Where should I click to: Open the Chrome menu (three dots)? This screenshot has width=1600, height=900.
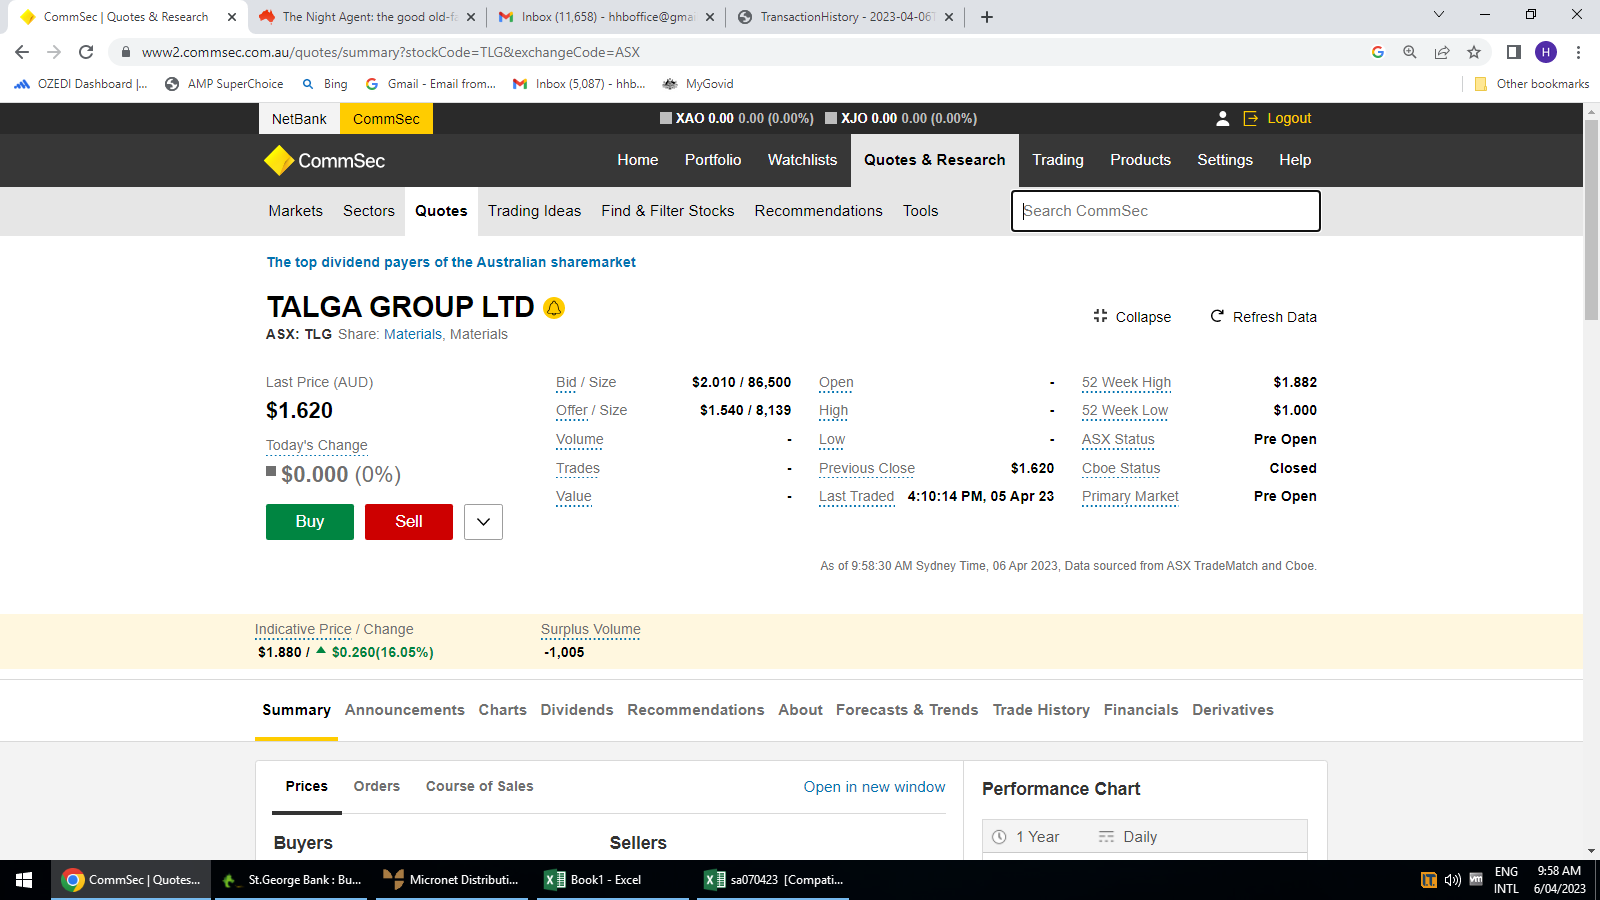point(1579,52)
